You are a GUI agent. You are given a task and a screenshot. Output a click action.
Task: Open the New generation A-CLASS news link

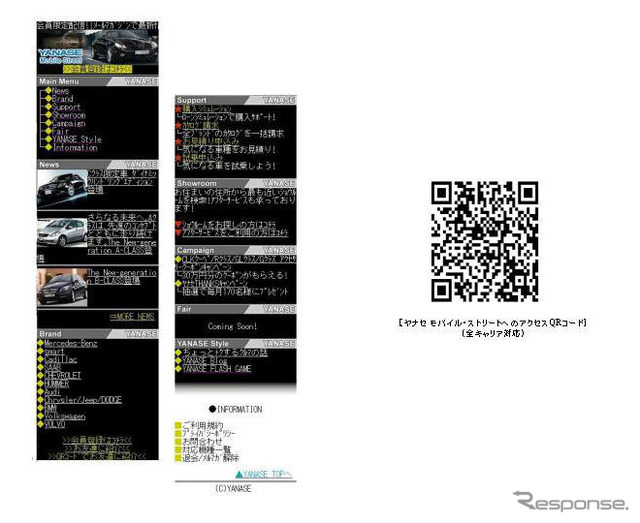[122, 234]
